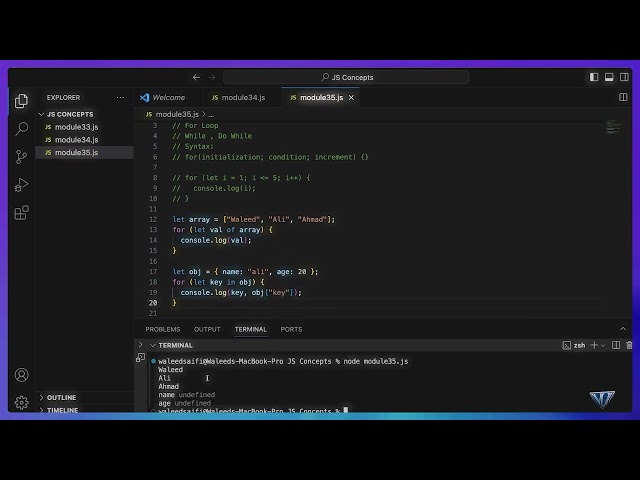The height and width of the screenshot is (480, 640).
Task: Expand the arrow left of TERMINAL header
Action: click(140, 345)
